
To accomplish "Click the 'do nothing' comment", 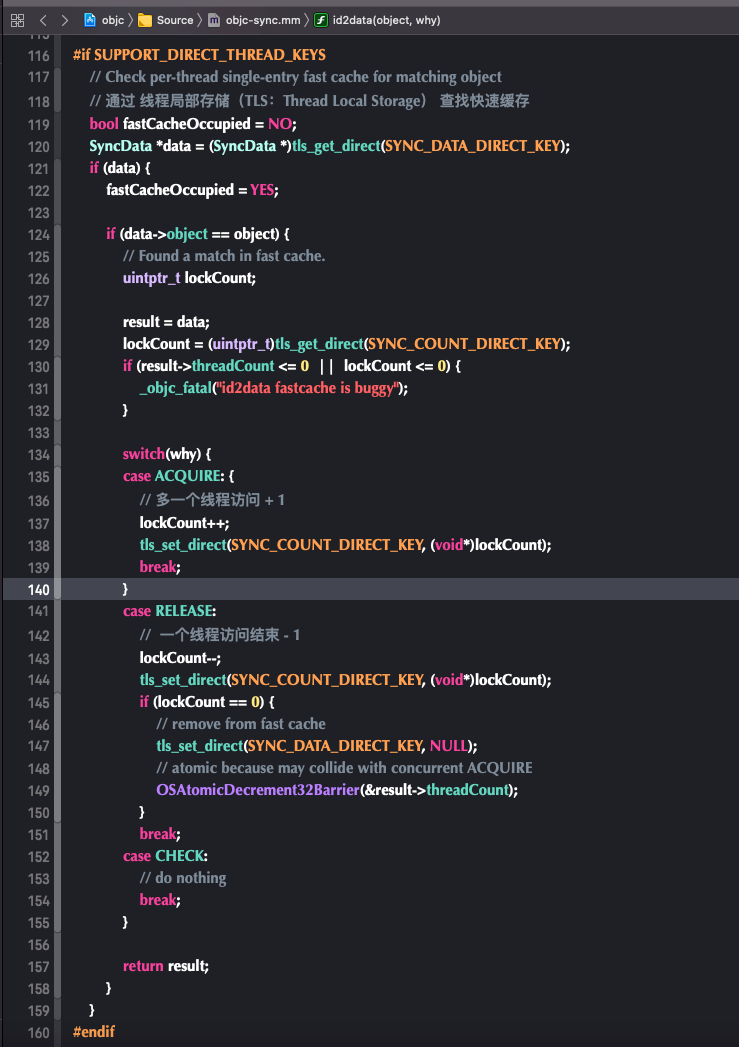I will (183, 878).
